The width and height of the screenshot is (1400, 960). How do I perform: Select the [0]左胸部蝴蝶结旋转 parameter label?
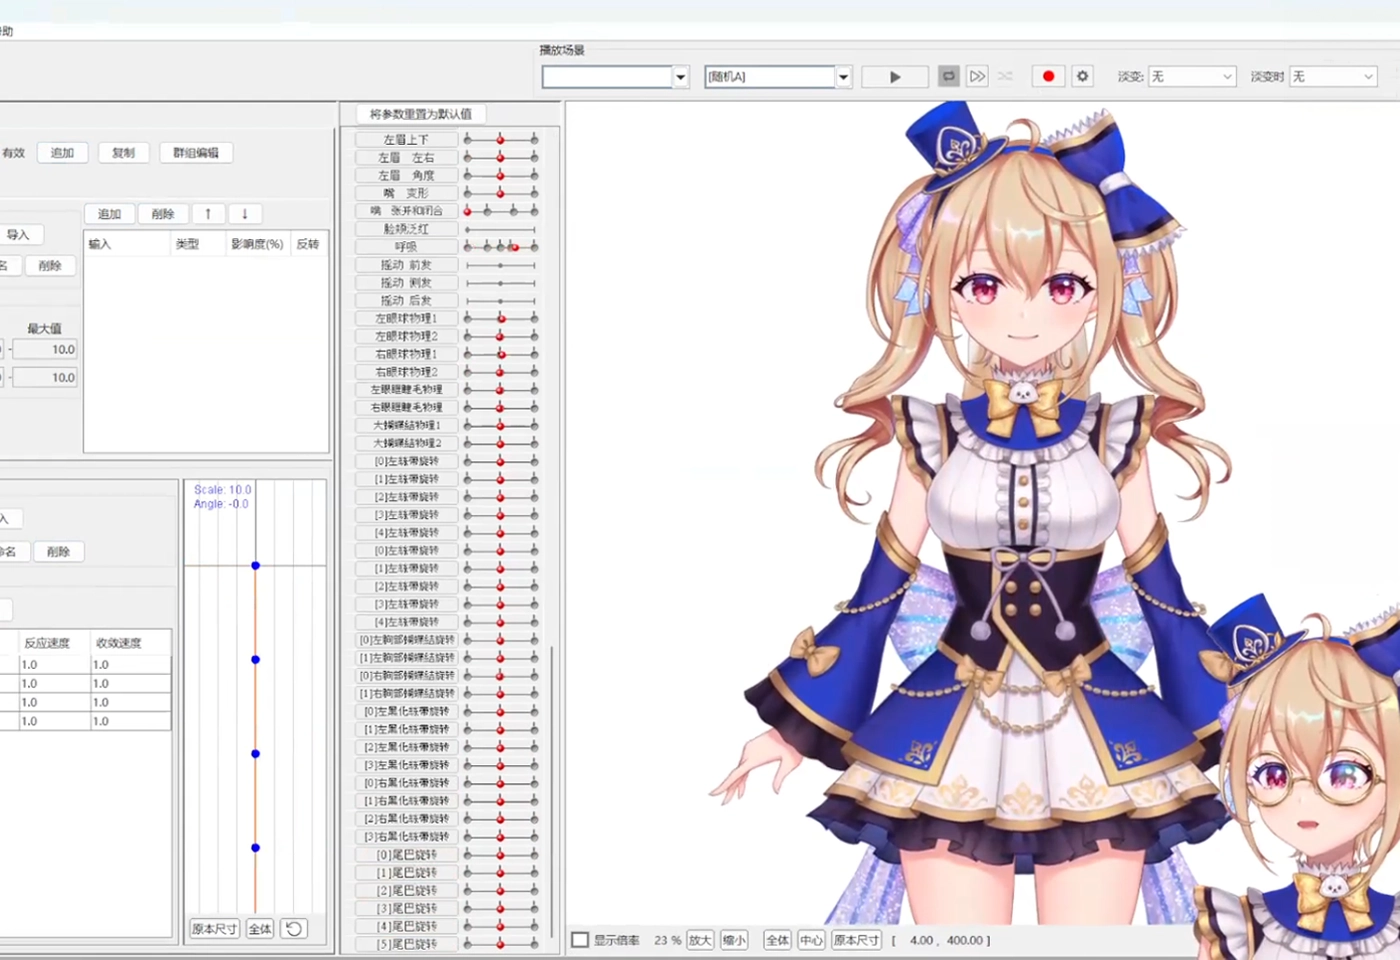(406, 640)
